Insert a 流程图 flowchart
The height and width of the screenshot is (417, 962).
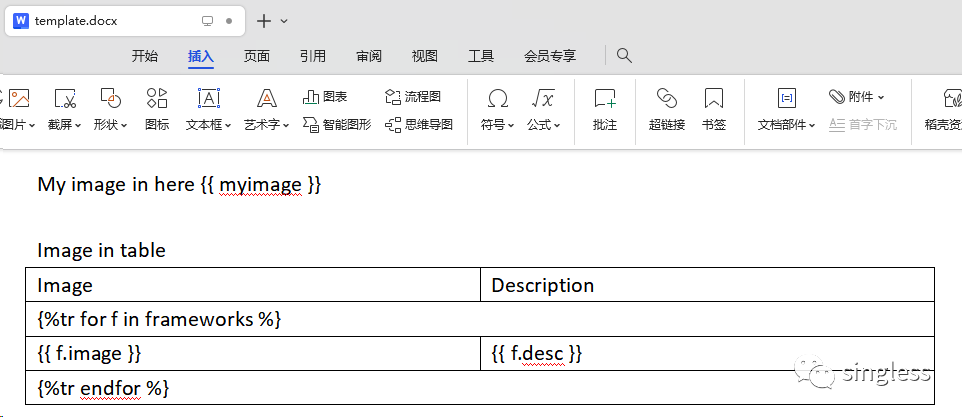(x=413, y=97)
